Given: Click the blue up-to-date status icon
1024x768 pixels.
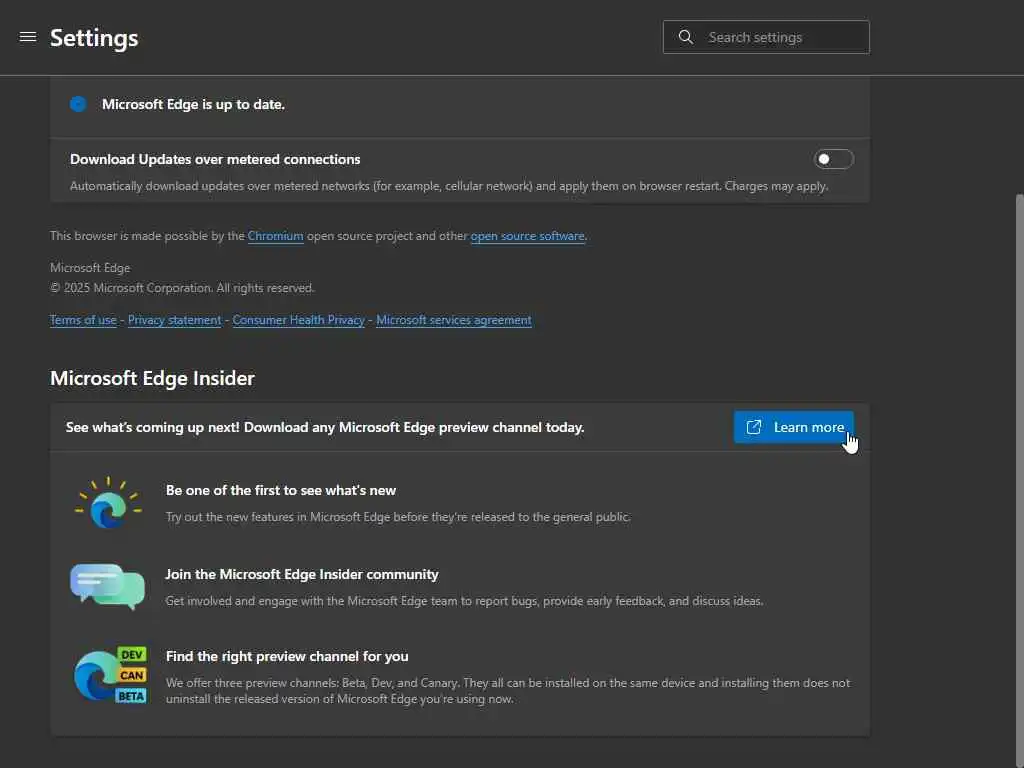Looking at the screenshot, I should [x=78, y=104].
